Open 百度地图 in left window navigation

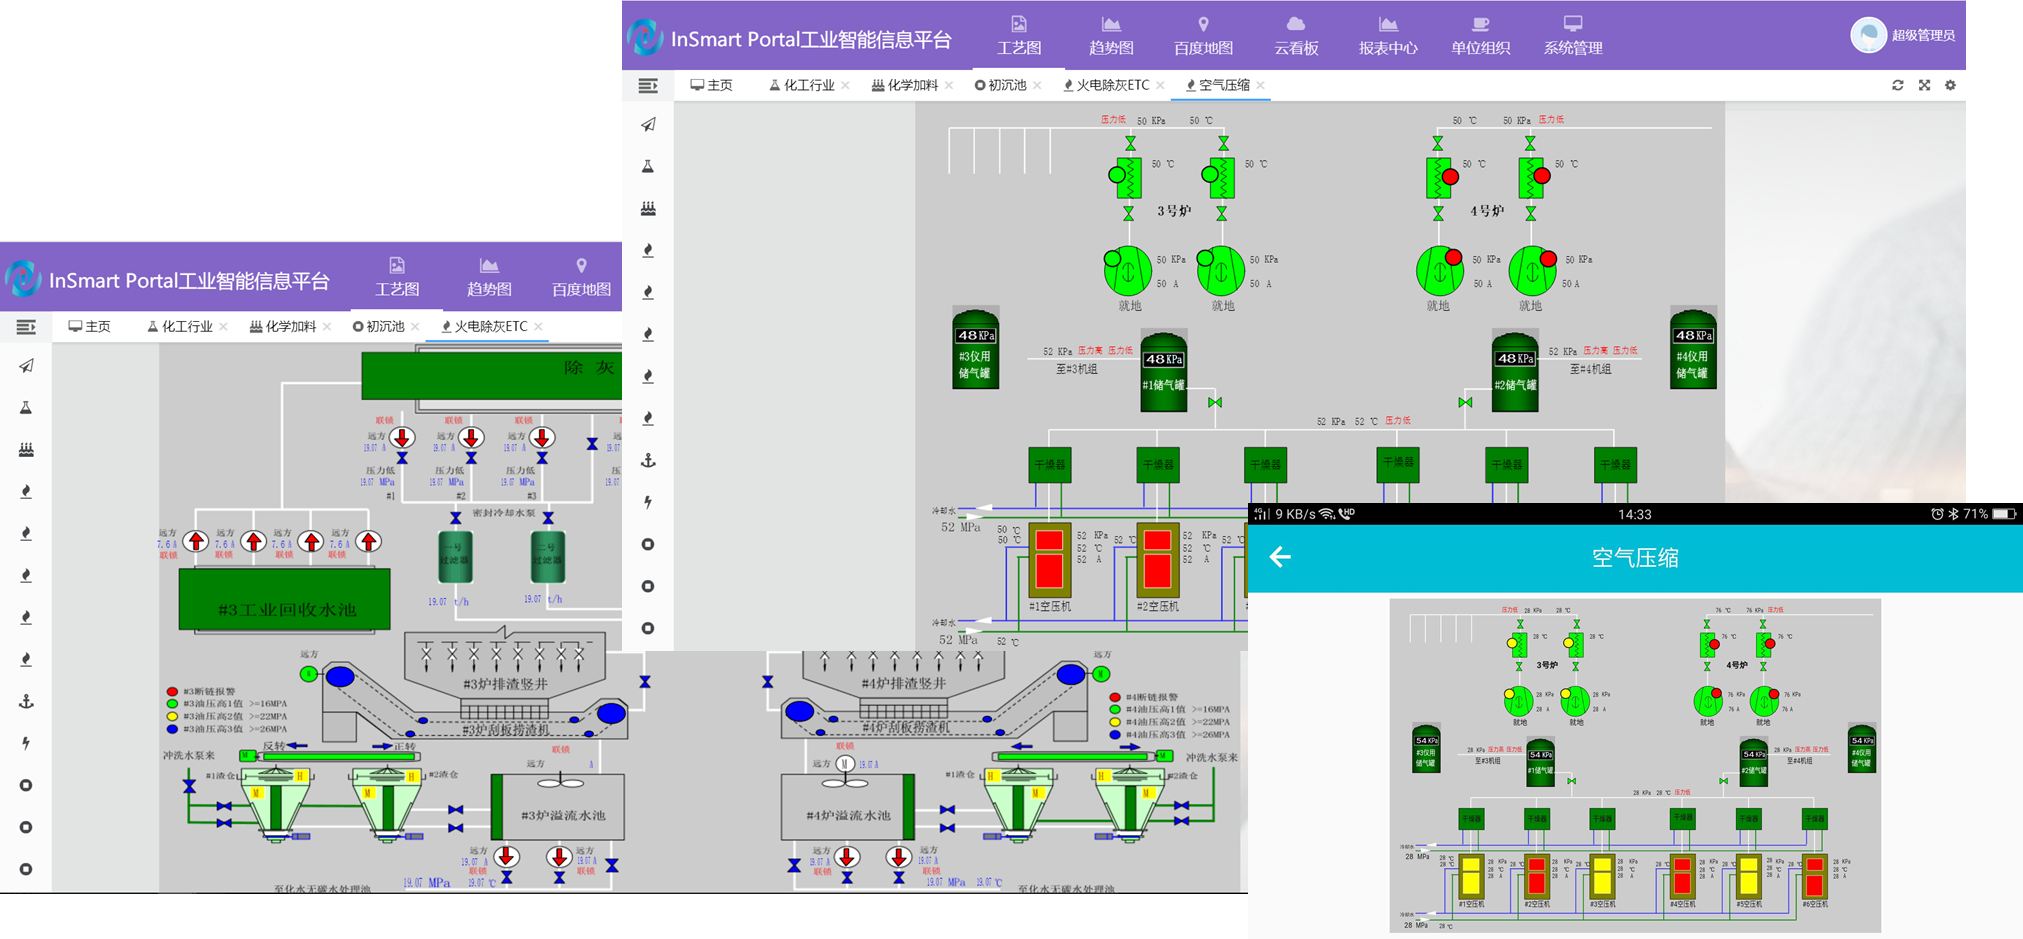581,277
